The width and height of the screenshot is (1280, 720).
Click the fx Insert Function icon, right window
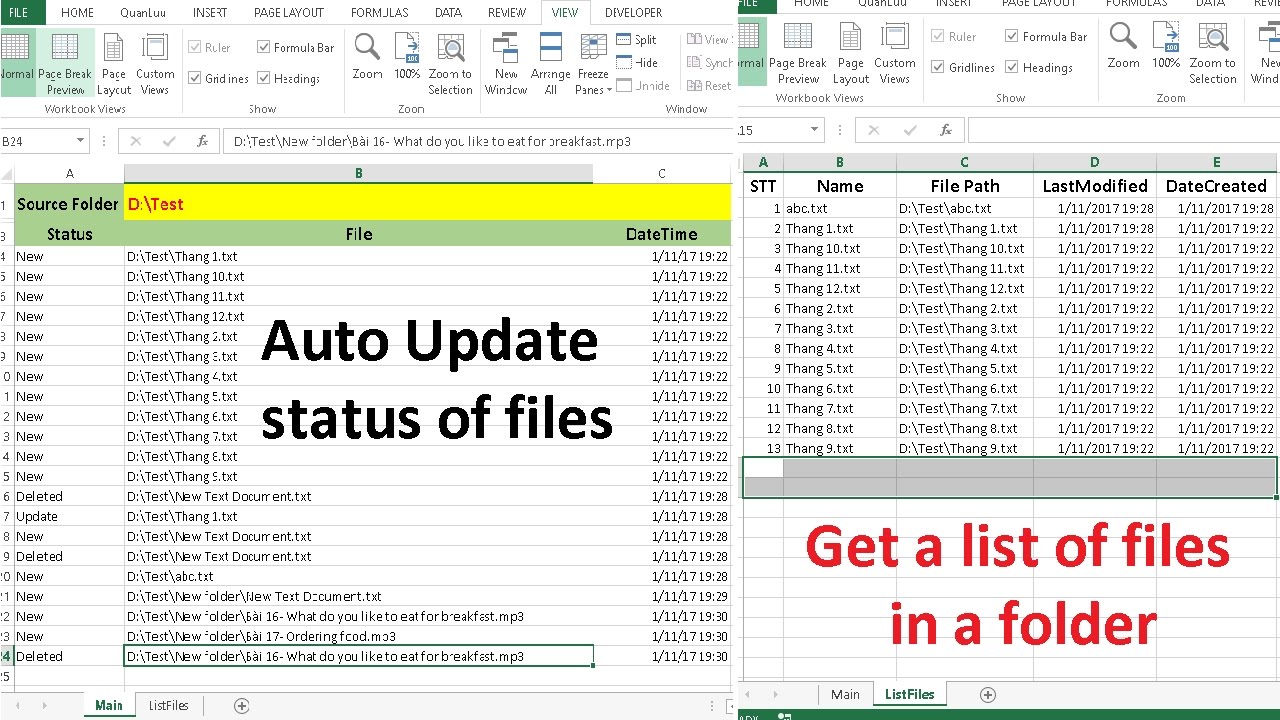(x=946, y=130)
